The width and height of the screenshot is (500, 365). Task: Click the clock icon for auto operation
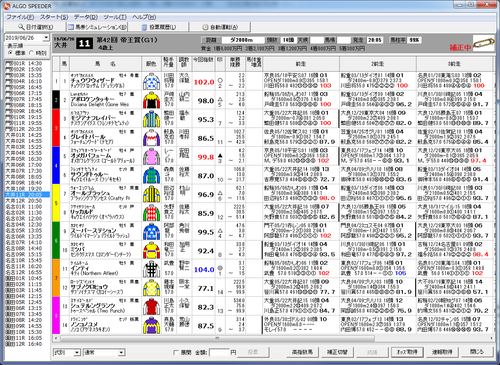pos(206,27)
